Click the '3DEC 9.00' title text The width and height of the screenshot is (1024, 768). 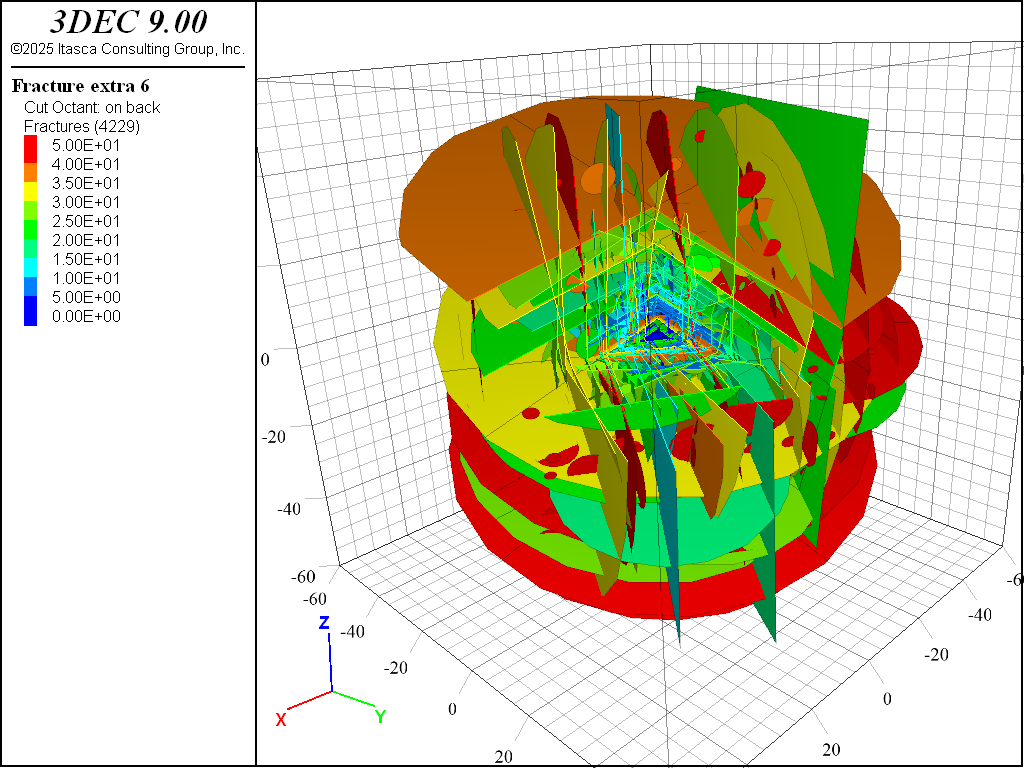point(129,22)
